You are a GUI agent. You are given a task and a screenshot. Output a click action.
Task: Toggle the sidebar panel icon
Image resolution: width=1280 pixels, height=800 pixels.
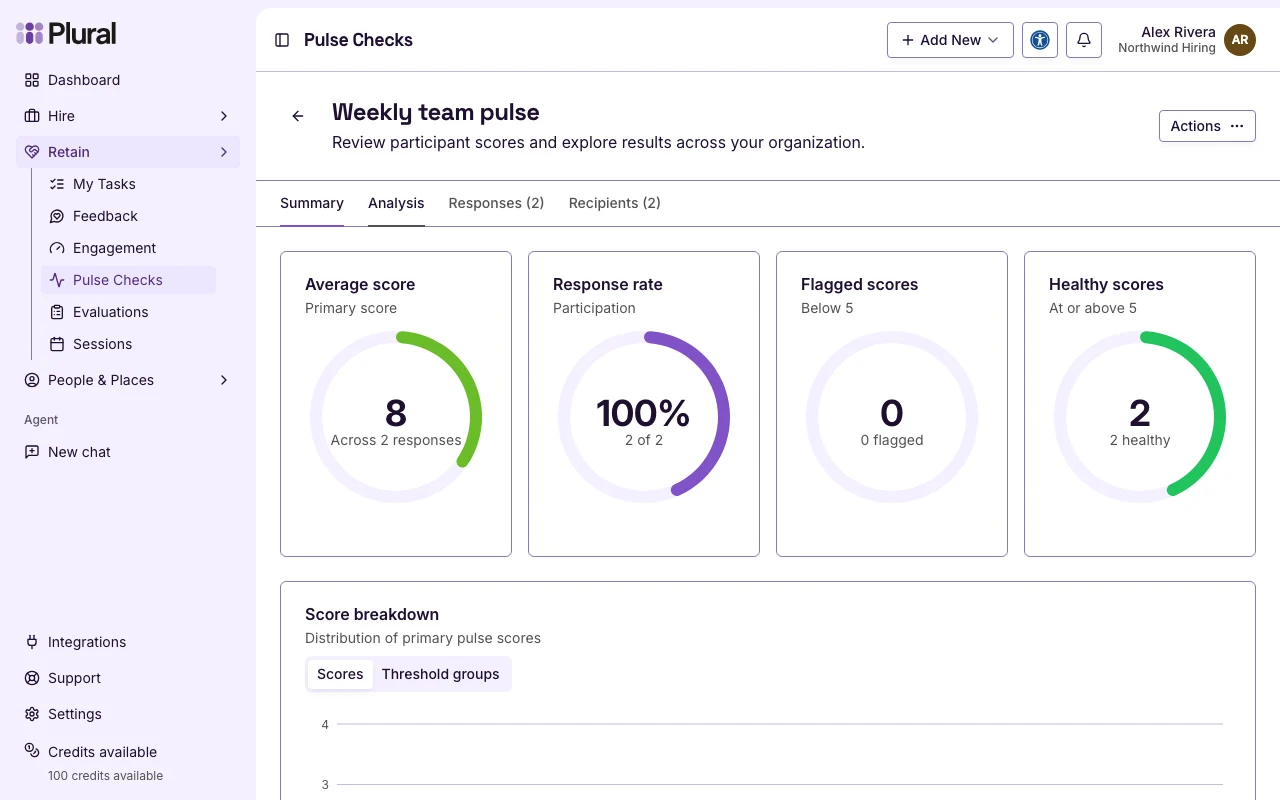(282, 40)
